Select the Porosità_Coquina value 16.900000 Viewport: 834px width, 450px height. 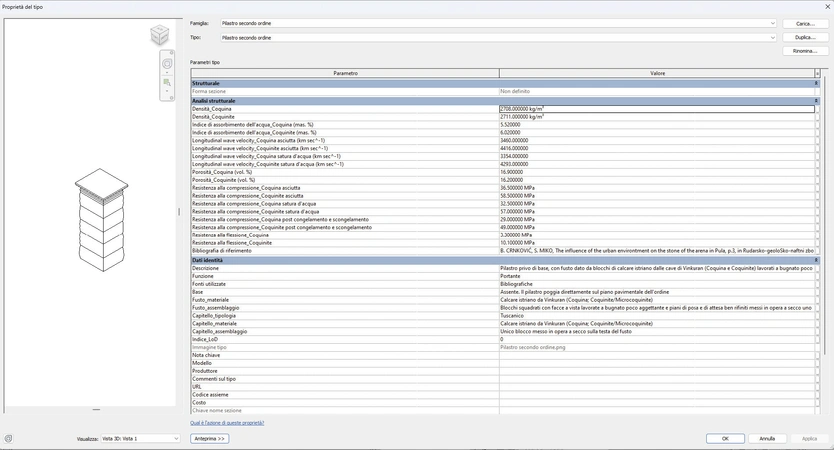pos(657,172)
